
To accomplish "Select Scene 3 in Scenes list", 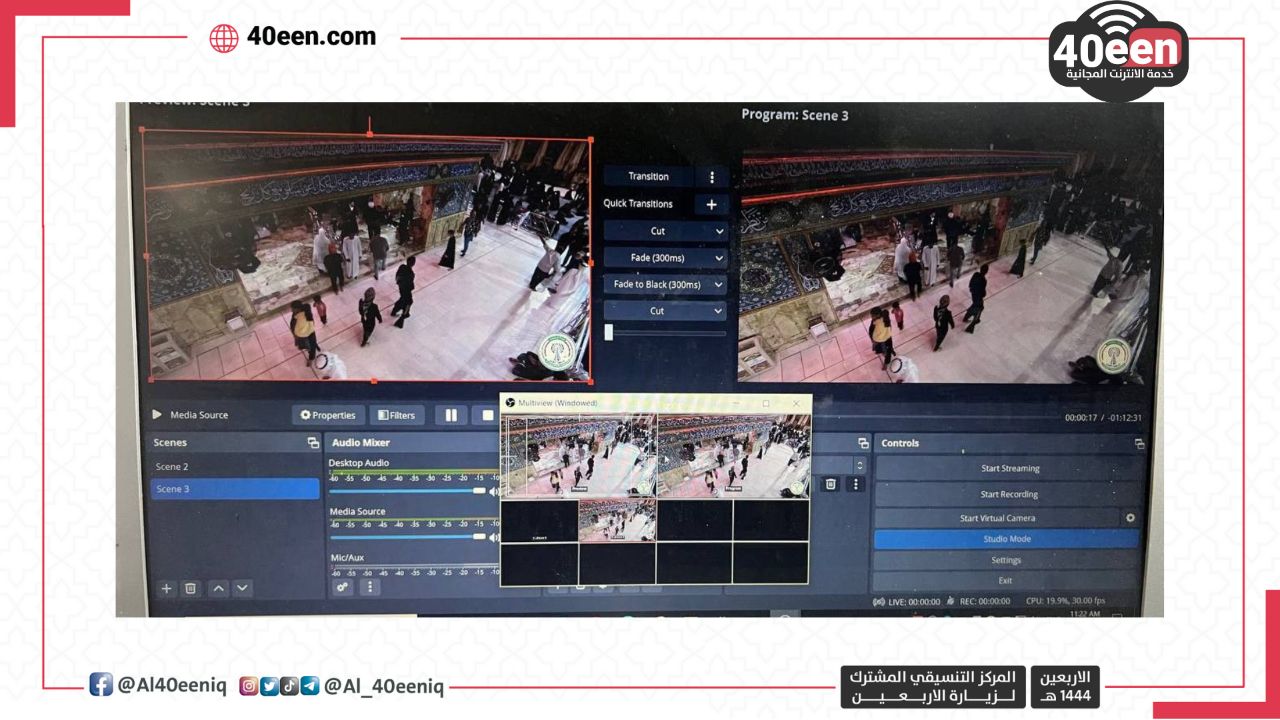I will point(235,489).
